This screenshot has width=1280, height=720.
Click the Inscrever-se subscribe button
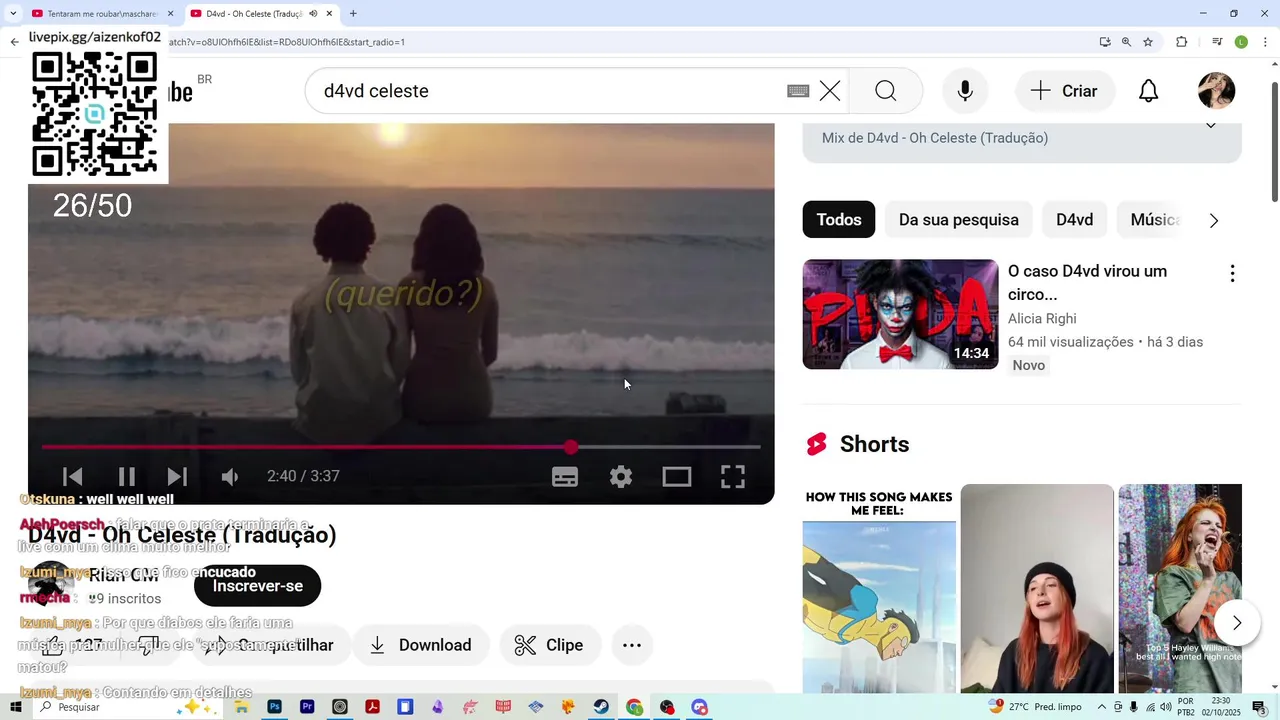[258, 586]
